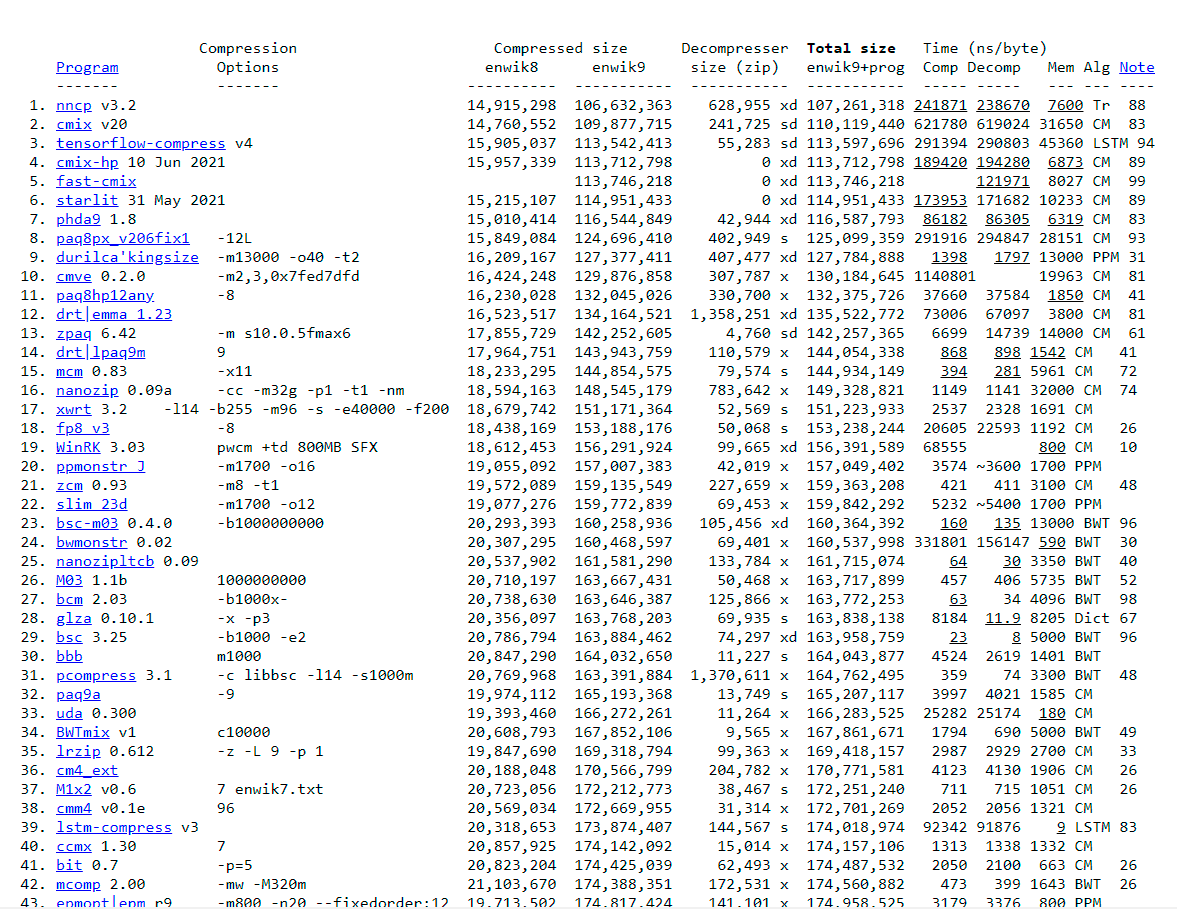Open the Note column header link

1136,67
